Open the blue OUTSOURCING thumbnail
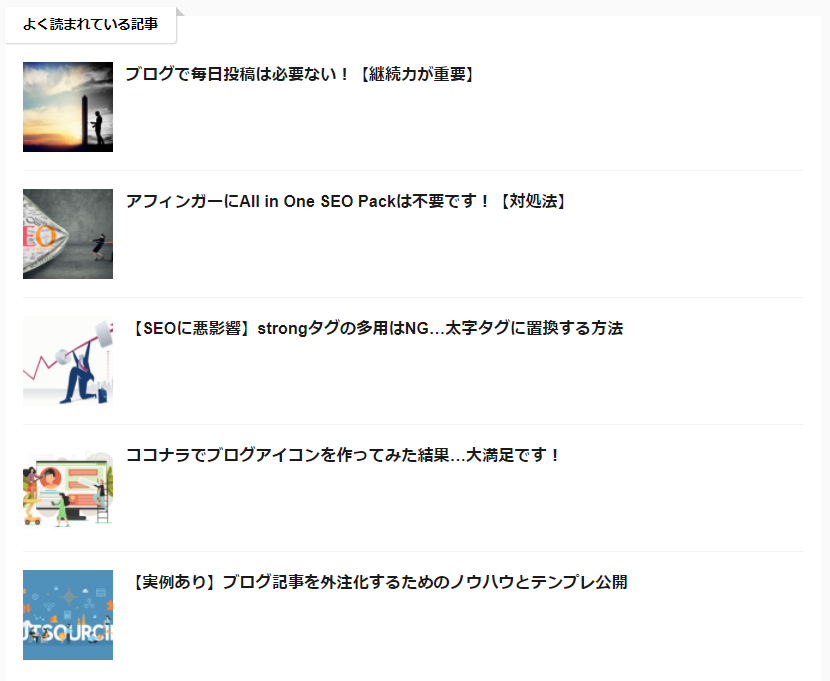This screenshot has width=830, height=681. (68, 615)
